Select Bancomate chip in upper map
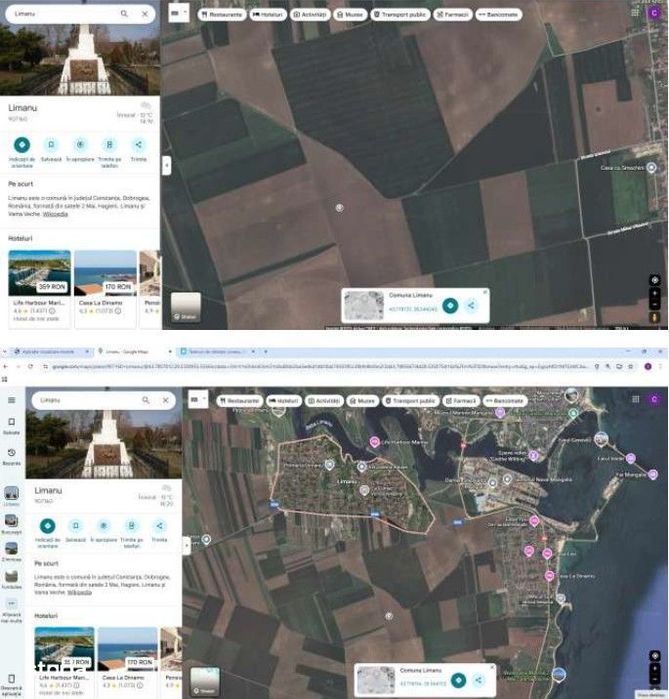Image resolution: width=669 pixels, height=699 pixels. (x=499, y=15)
